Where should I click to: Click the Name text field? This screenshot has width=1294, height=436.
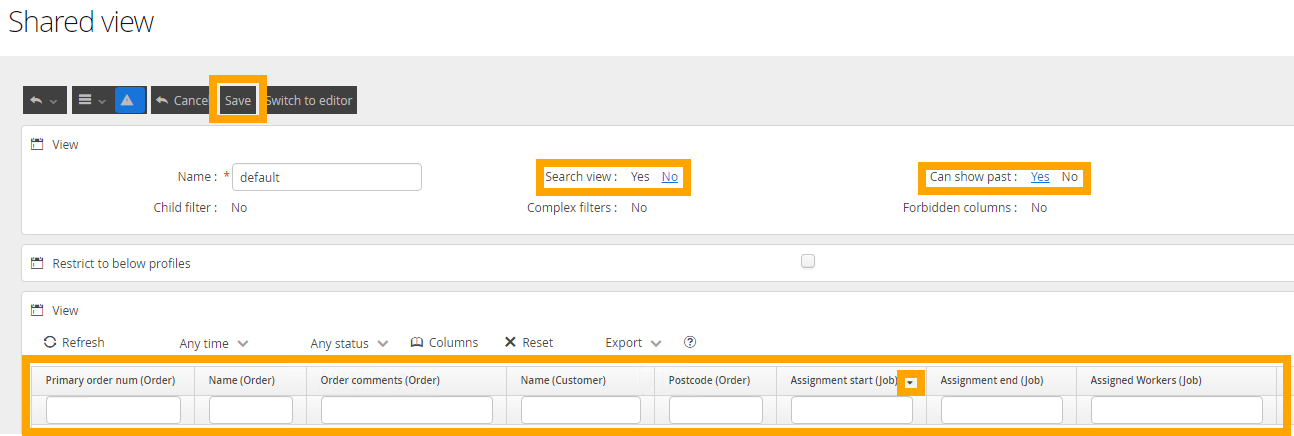point(327,177)
